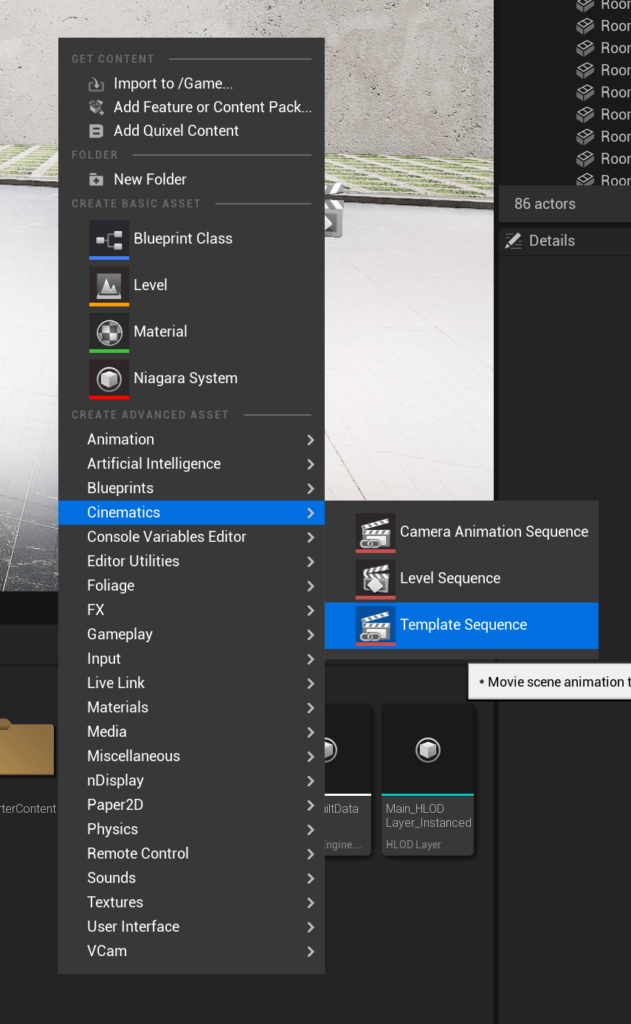Select the folder thumbnail in Content Browser
This screenshot has height=1024, width=631.
coord(27,746)
